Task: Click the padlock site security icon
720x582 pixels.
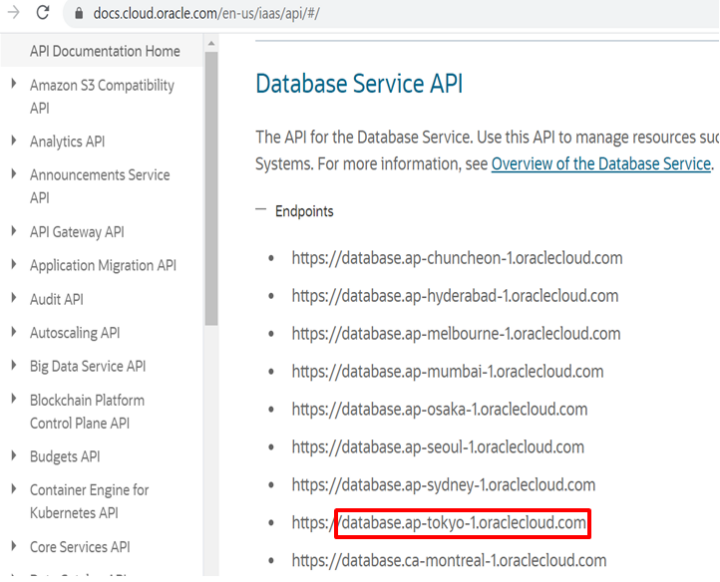Action: 79,15
